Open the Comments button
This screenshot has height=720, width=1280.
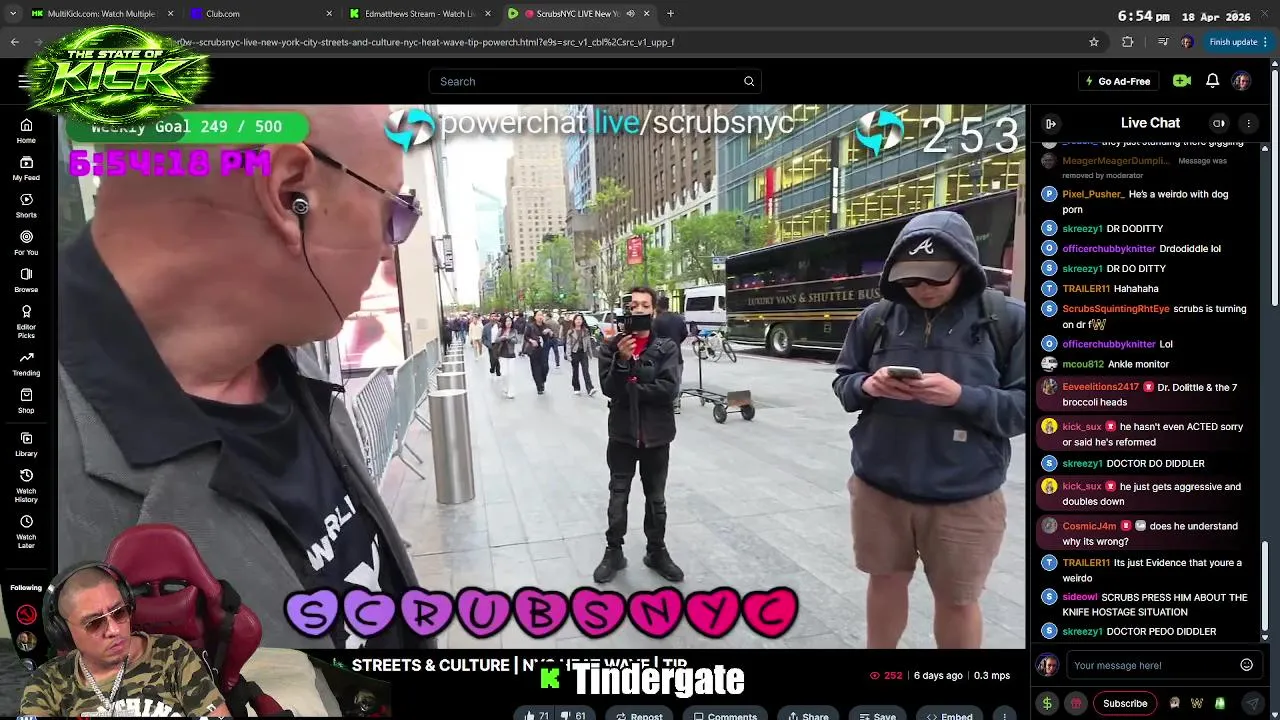pyautogui.click(x=725, y=716)
